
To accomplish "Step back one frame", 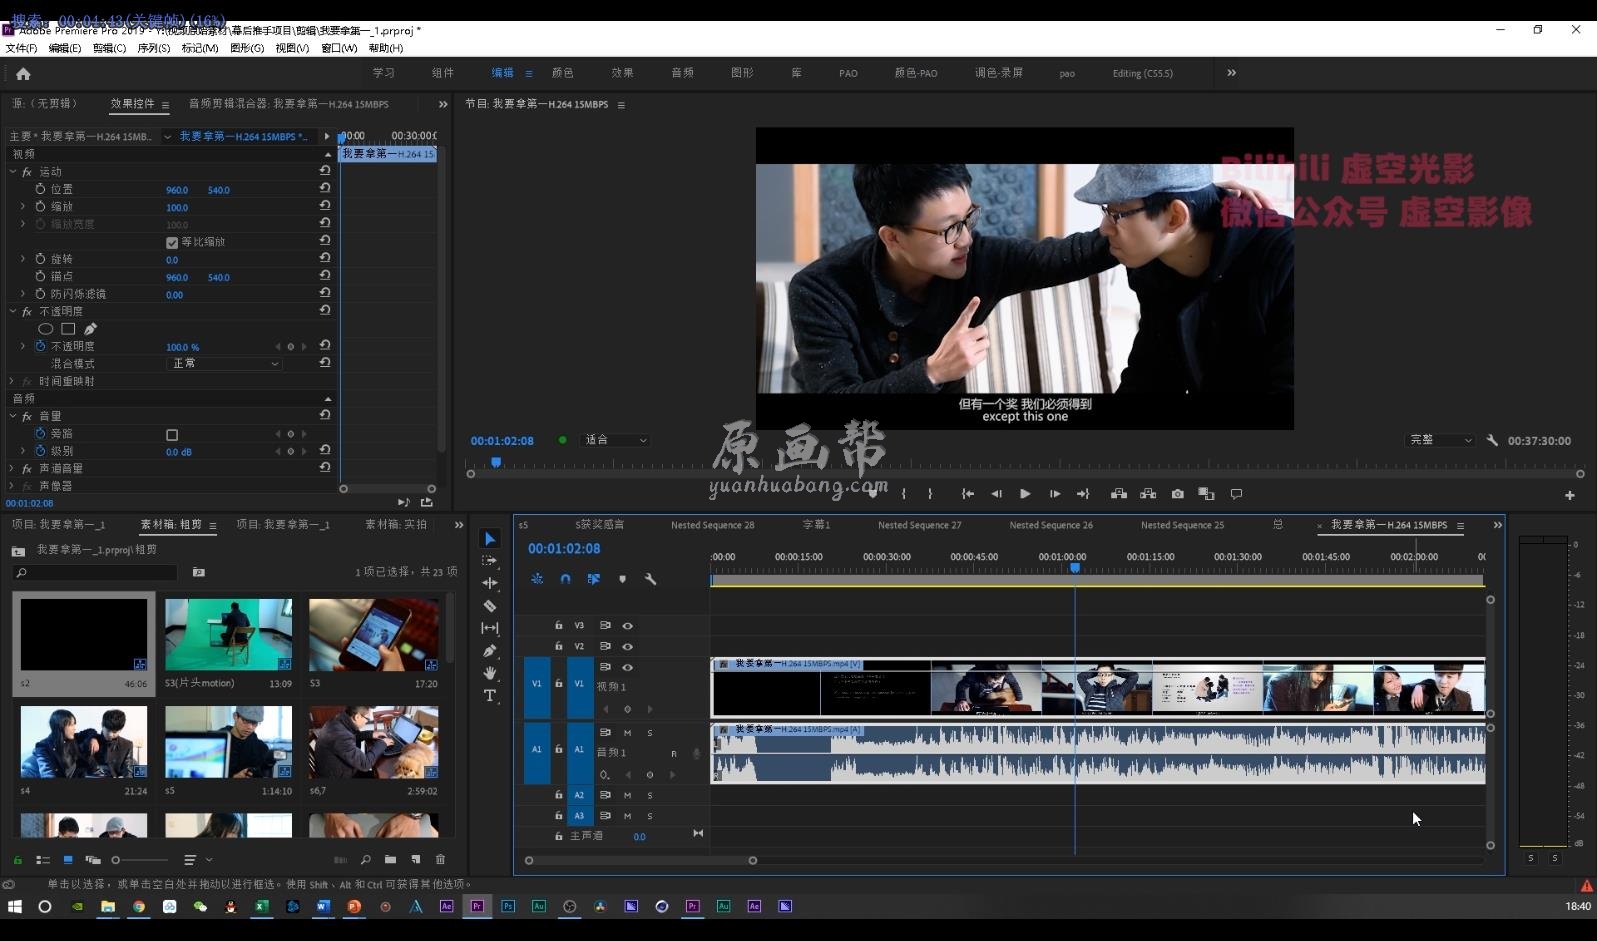I will click(996, 494).
